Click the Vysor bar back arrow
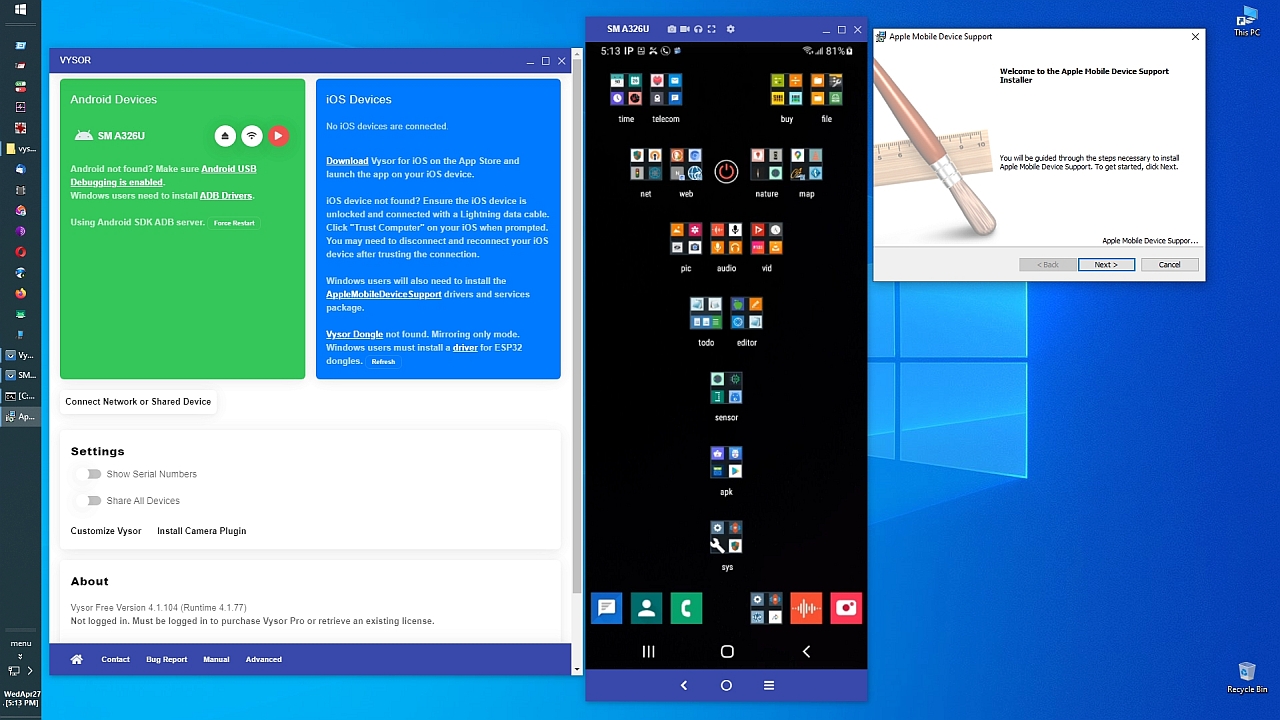 684,686
